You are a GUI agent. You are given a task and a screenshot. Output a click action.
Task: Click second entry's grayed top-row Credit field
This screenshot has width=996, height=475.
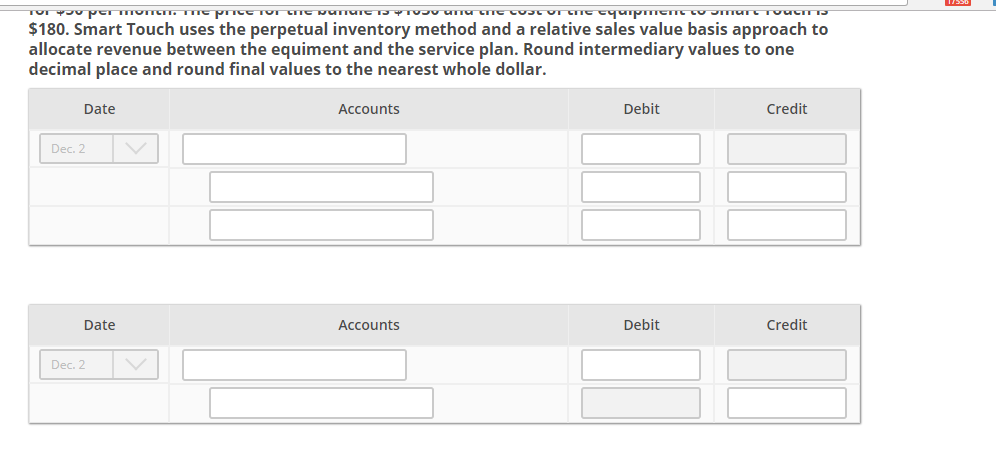pyautogui.click(x=787, y=365)
